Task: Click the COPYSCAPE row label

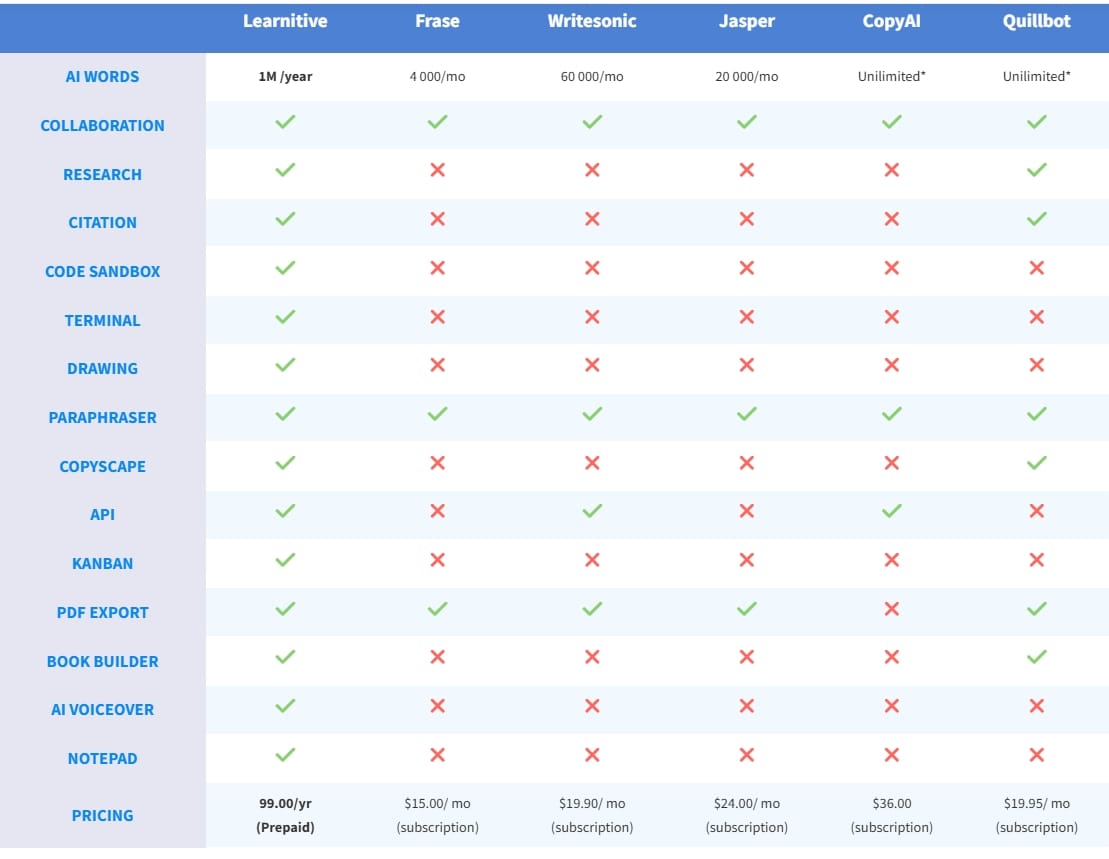Action: point(102,466)
